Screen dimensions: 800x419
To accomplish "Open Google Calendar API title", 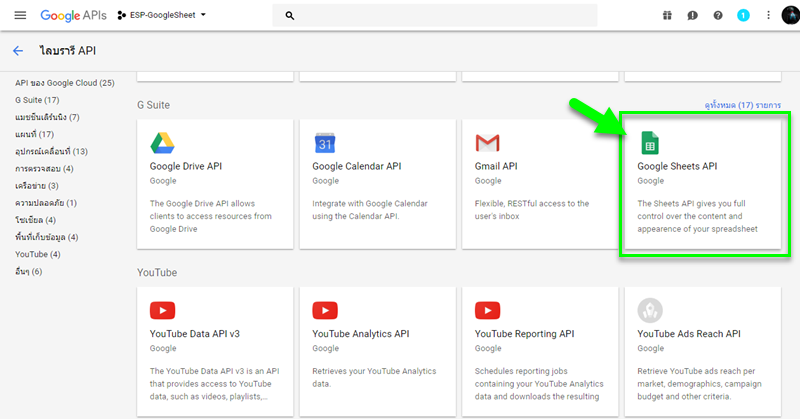I will click(357, 166).
